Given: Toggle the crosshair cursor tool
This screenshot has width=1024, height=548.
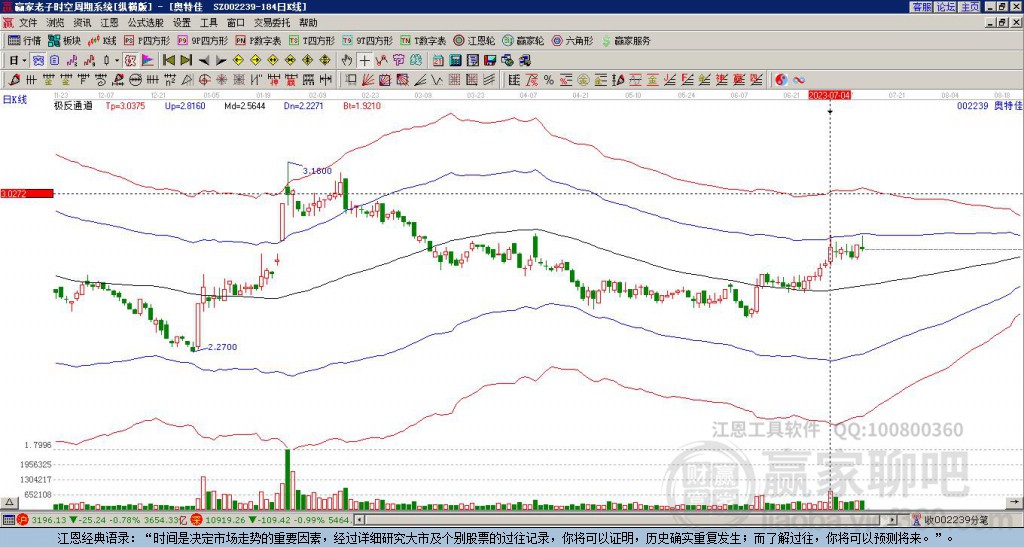Looking at the screenshot, I should tap(364, 61).
